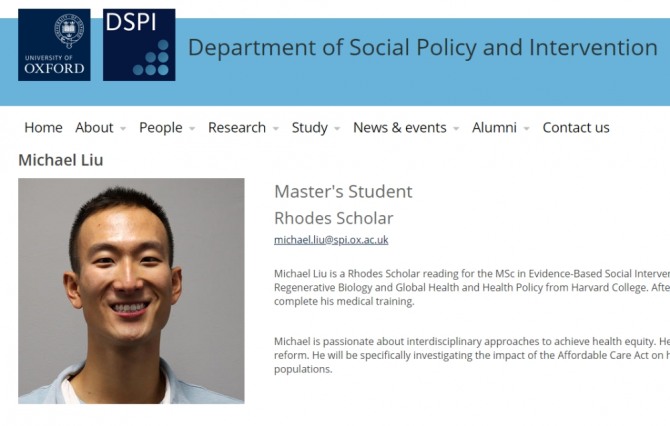The image size is (670, 426).
Task: Click the University of Oxford logo
Action: point(54,45)
